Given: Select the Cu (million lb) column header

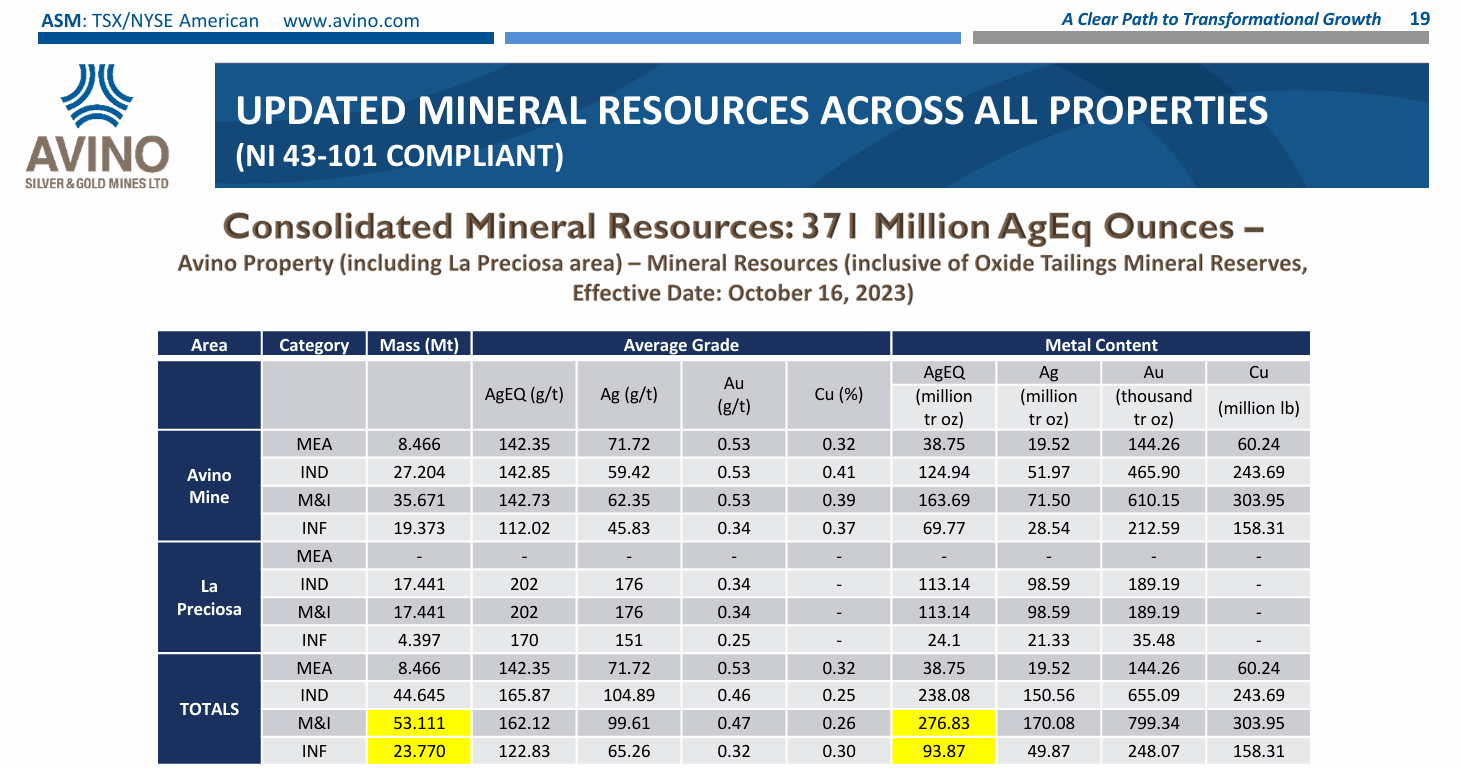Looking at the screenshot, I should (1258, 393).
